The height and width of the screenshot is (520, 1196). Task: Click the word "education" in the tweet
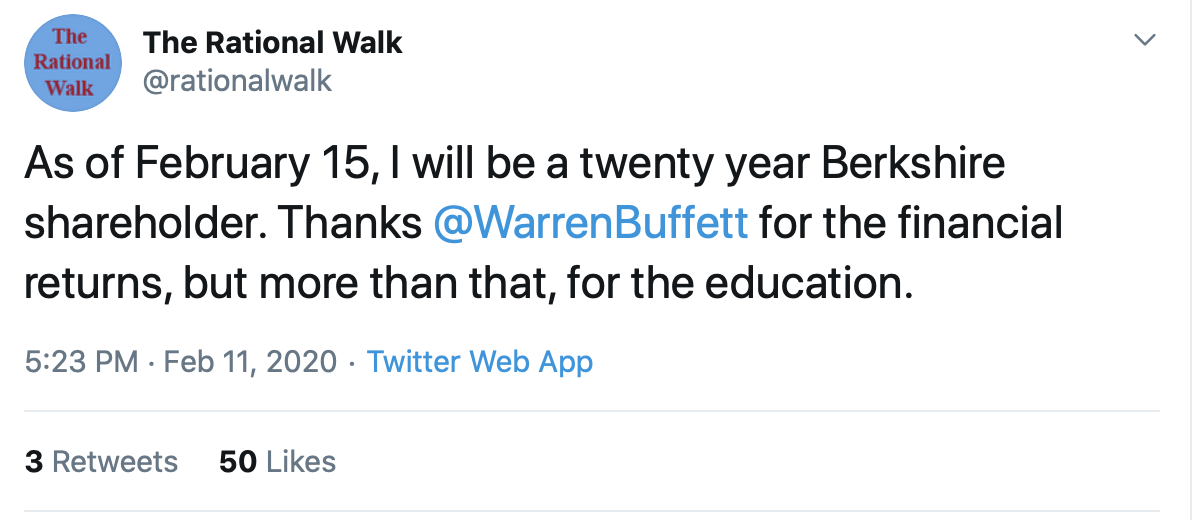point(807,283)
